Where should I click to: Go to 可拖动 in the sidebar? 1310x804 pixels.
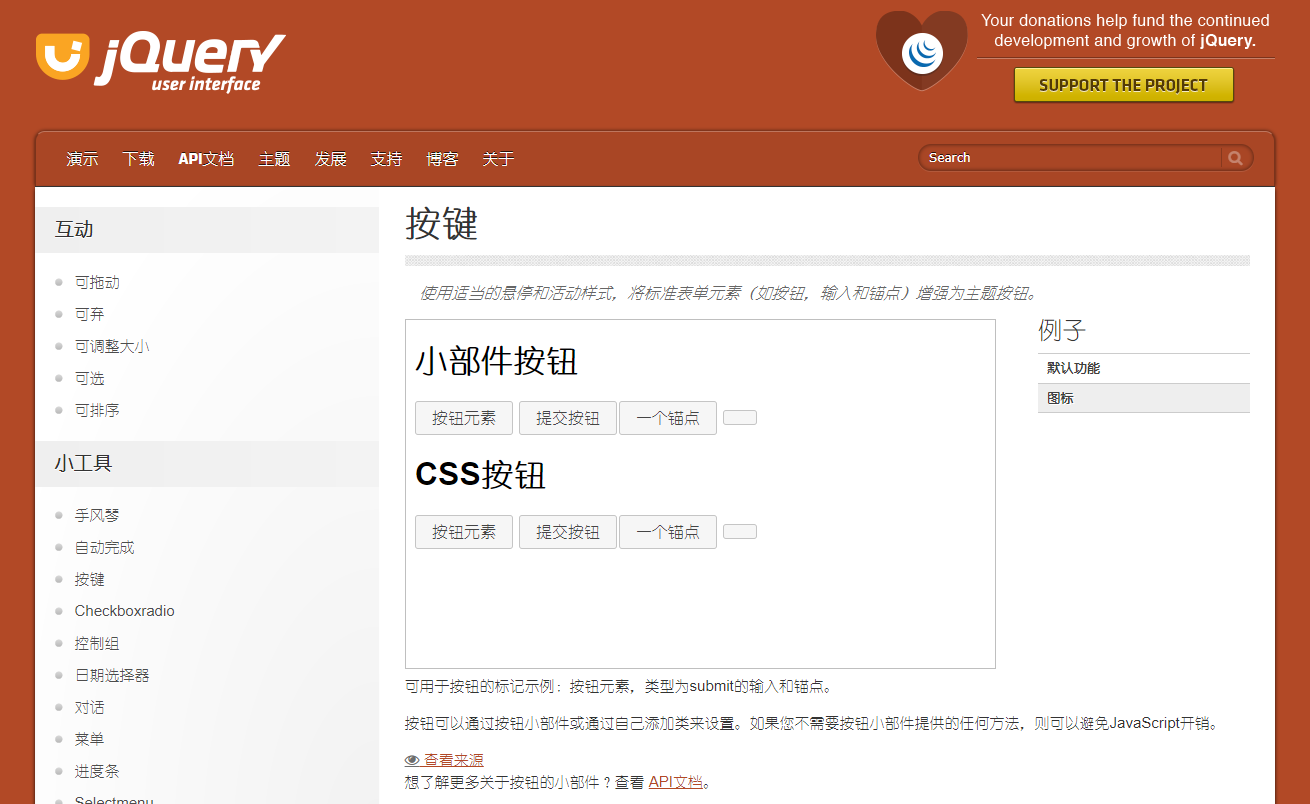[97, 283]
